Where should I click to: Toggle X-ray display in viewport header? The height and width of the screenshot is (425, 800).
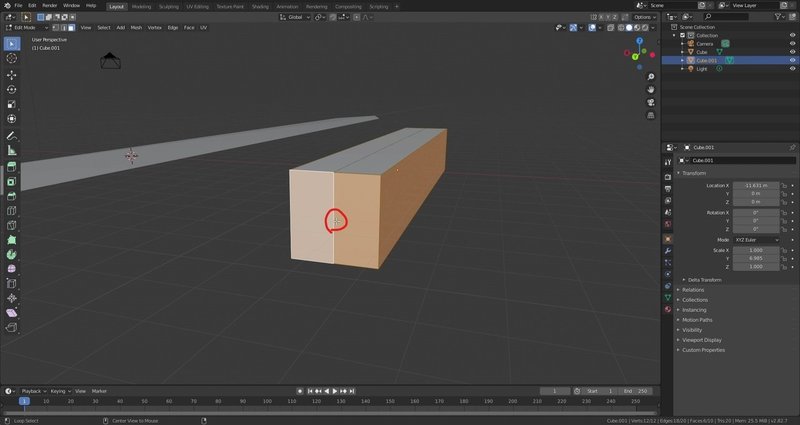click(x=611, y=28)
